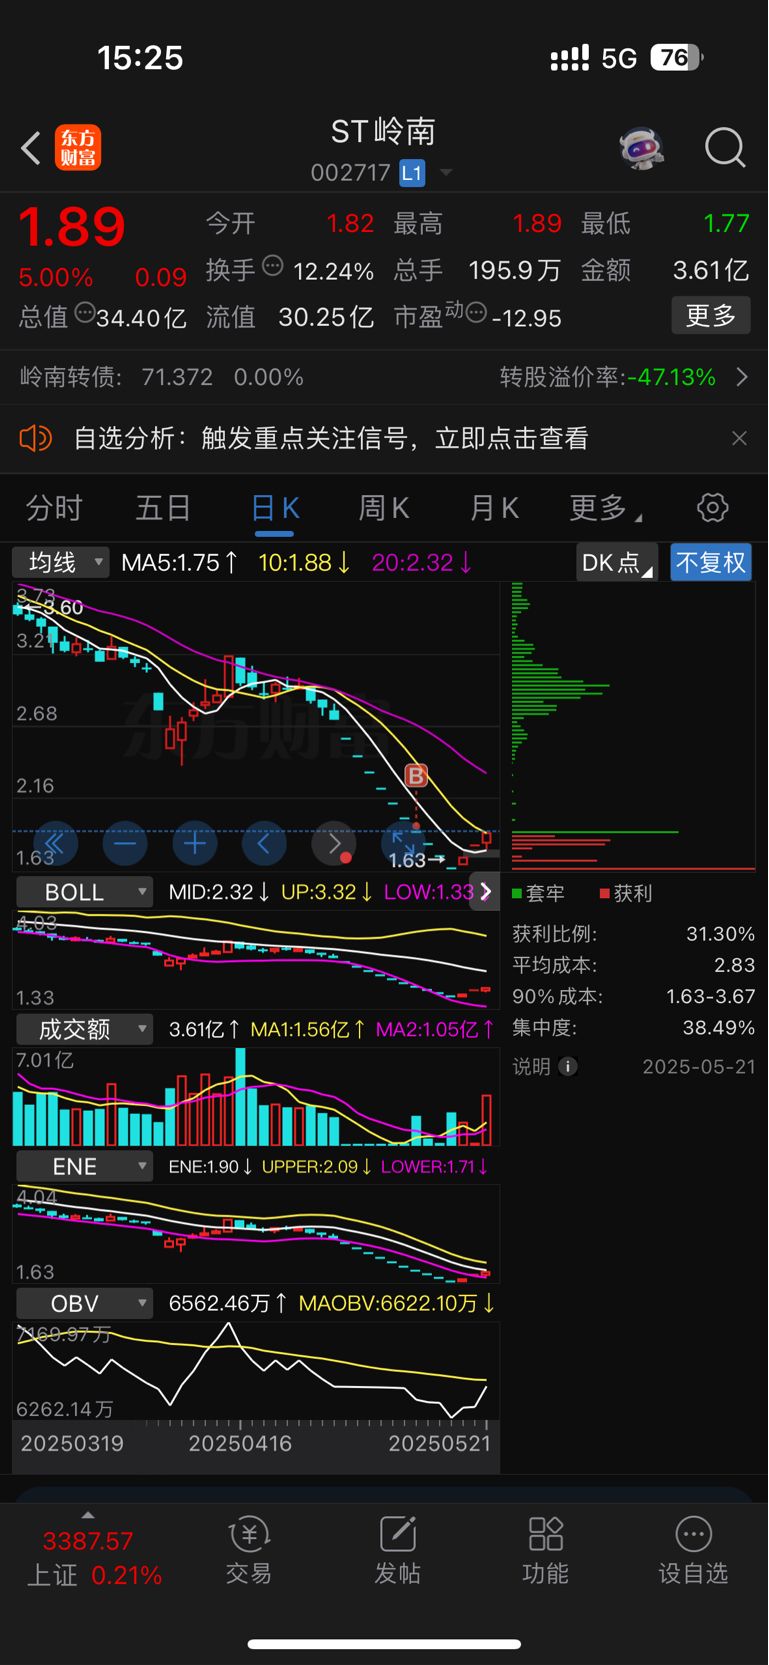The height and width of the screenshot is (1665, 769).
Task: Tap the 发帖 post icon
Action: click(397, 1550)
